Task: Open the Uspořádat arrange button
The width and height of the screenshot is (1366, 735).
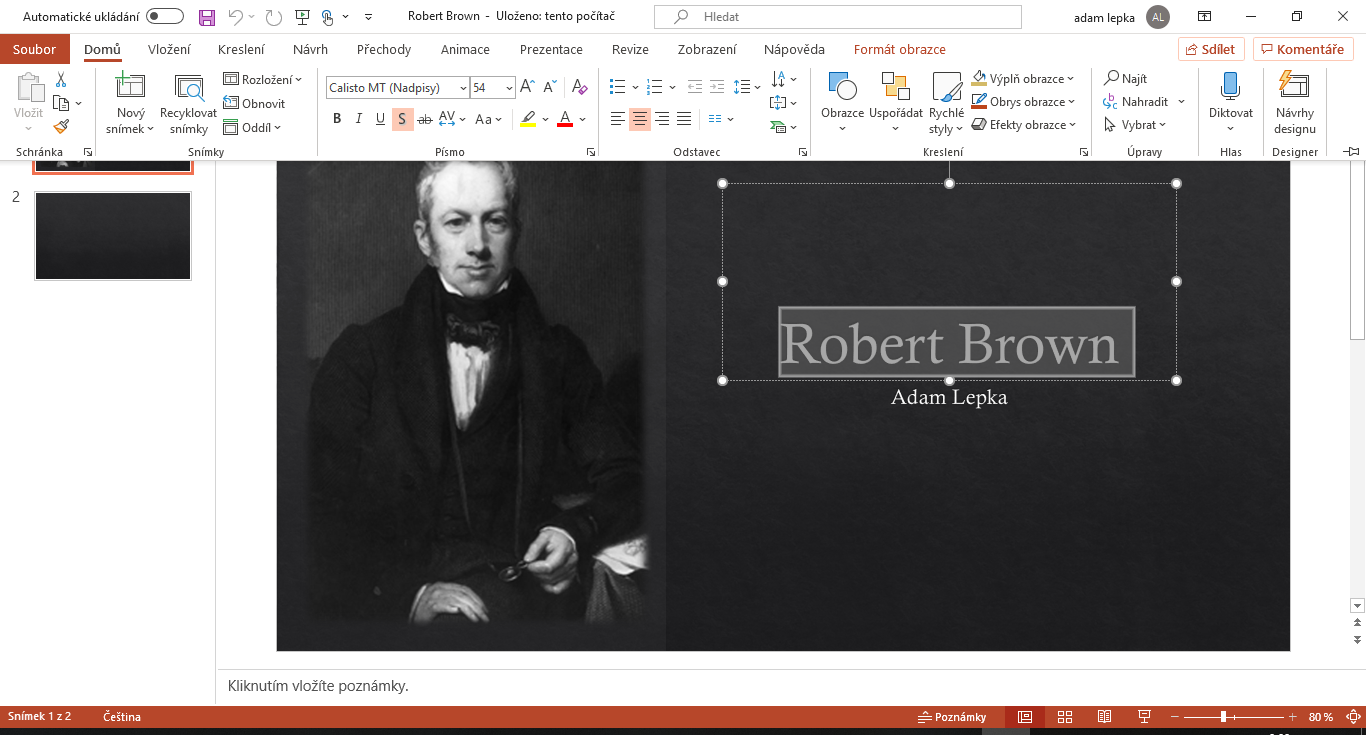Action: 895,104
